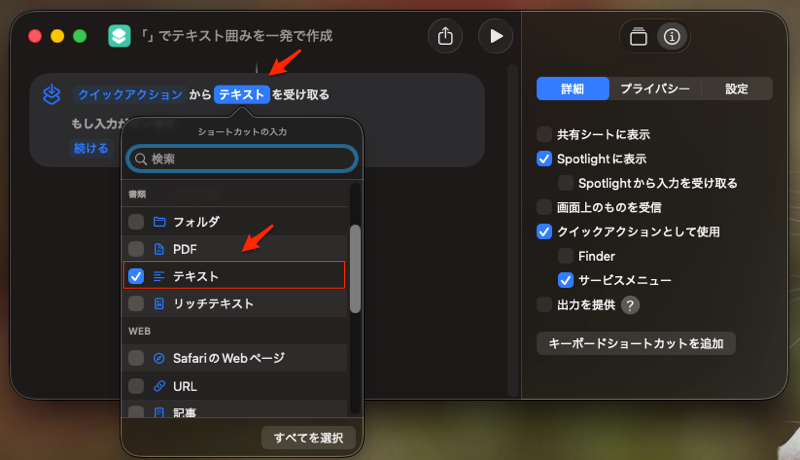Uncheck the サービスメニュー checkbox
This screenshot has height=460, width=800.
[x=565, y=280]
